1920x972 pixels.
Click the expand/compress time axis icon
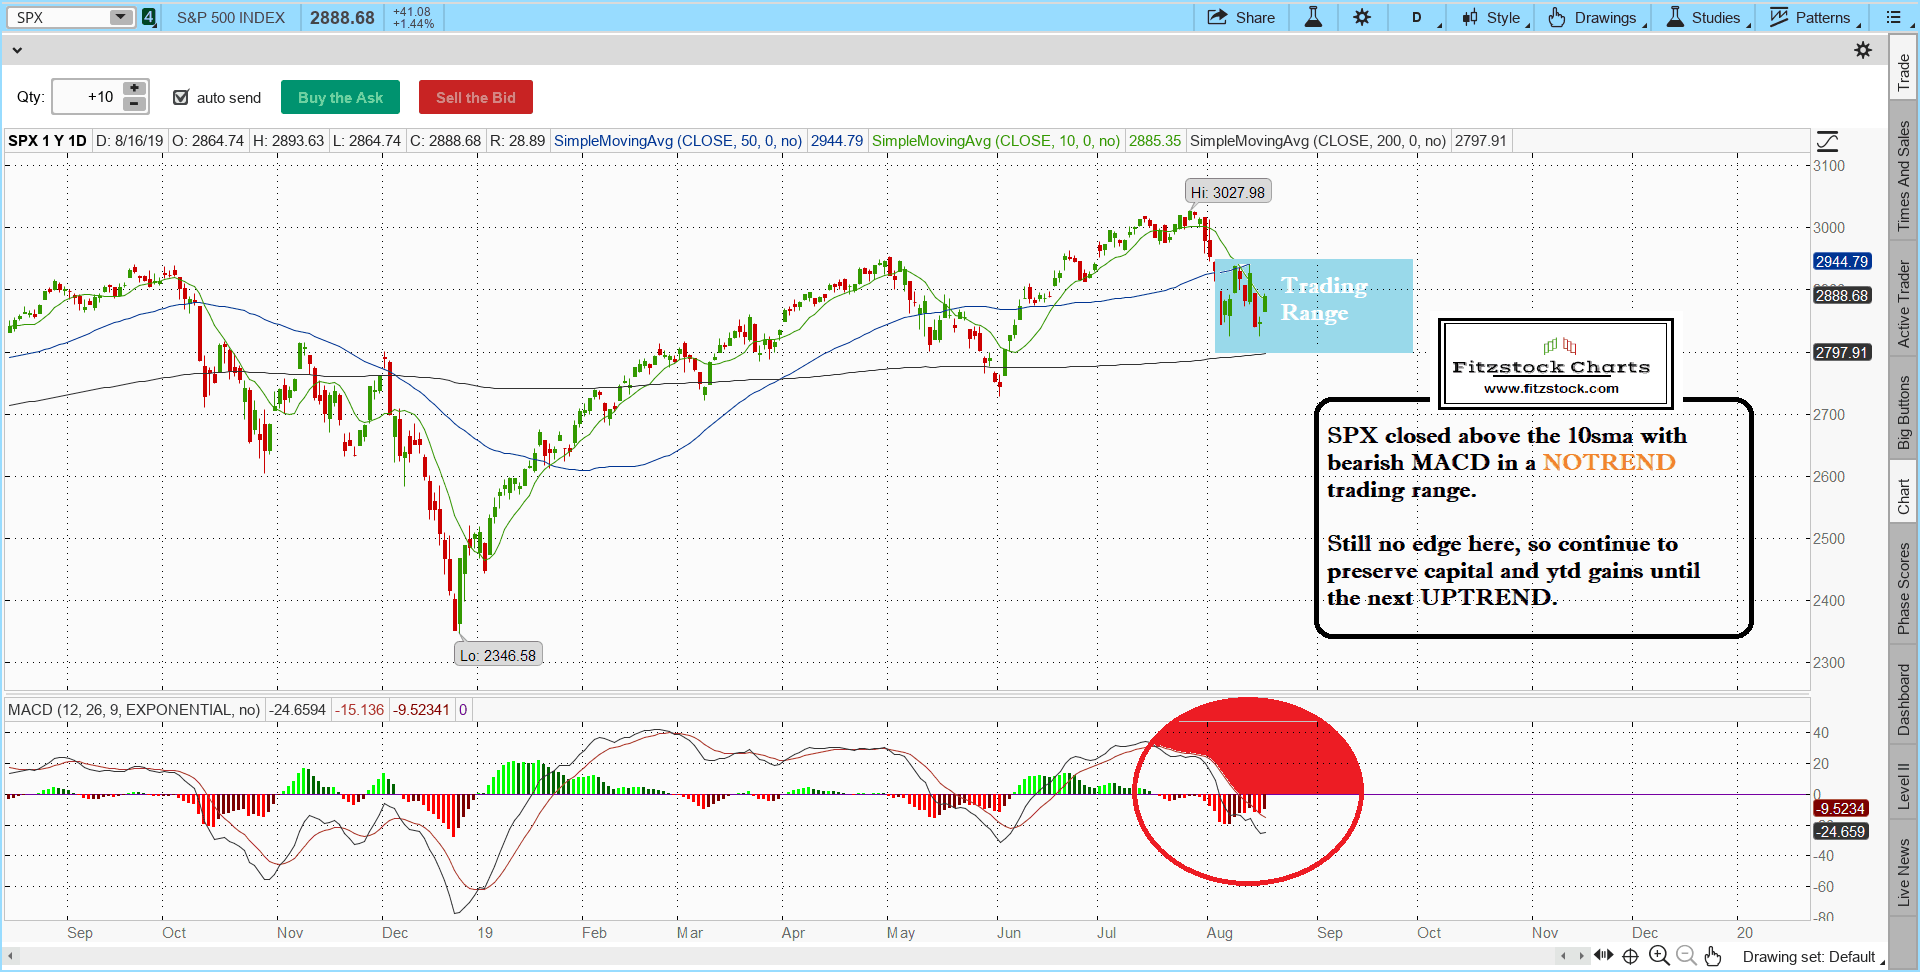click(1604, 956)
